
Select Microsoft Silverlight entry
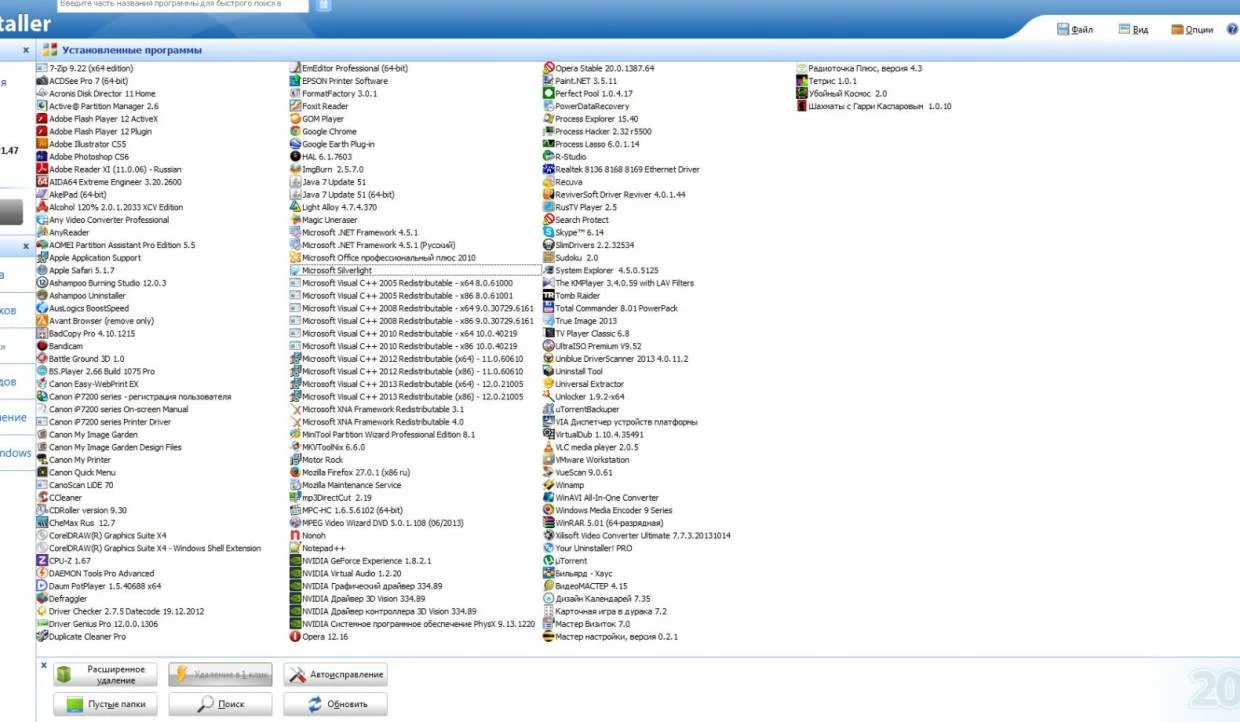coord(413,270)
